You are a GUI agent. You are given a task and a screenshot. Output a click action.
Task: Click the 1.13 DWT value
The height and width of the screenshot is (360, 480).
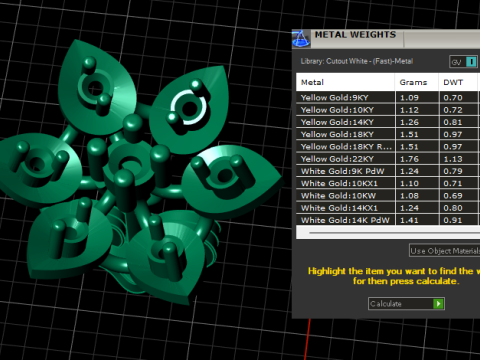point(453,159)
